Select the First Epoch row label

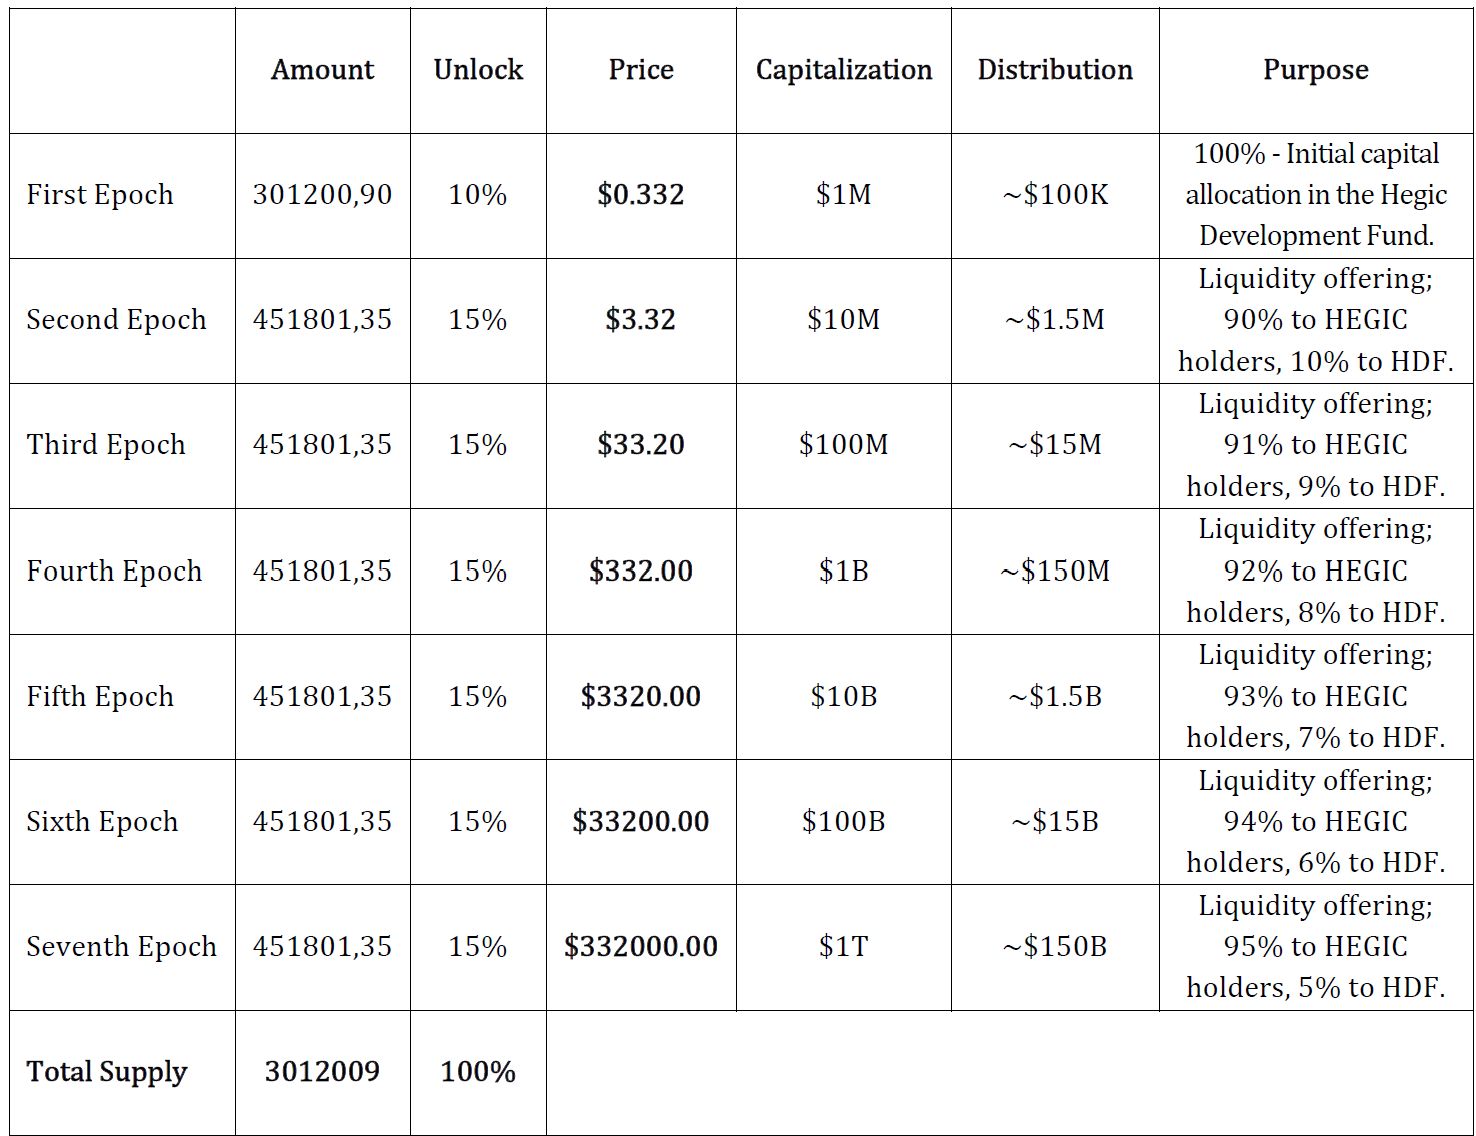tap(100, 195)
